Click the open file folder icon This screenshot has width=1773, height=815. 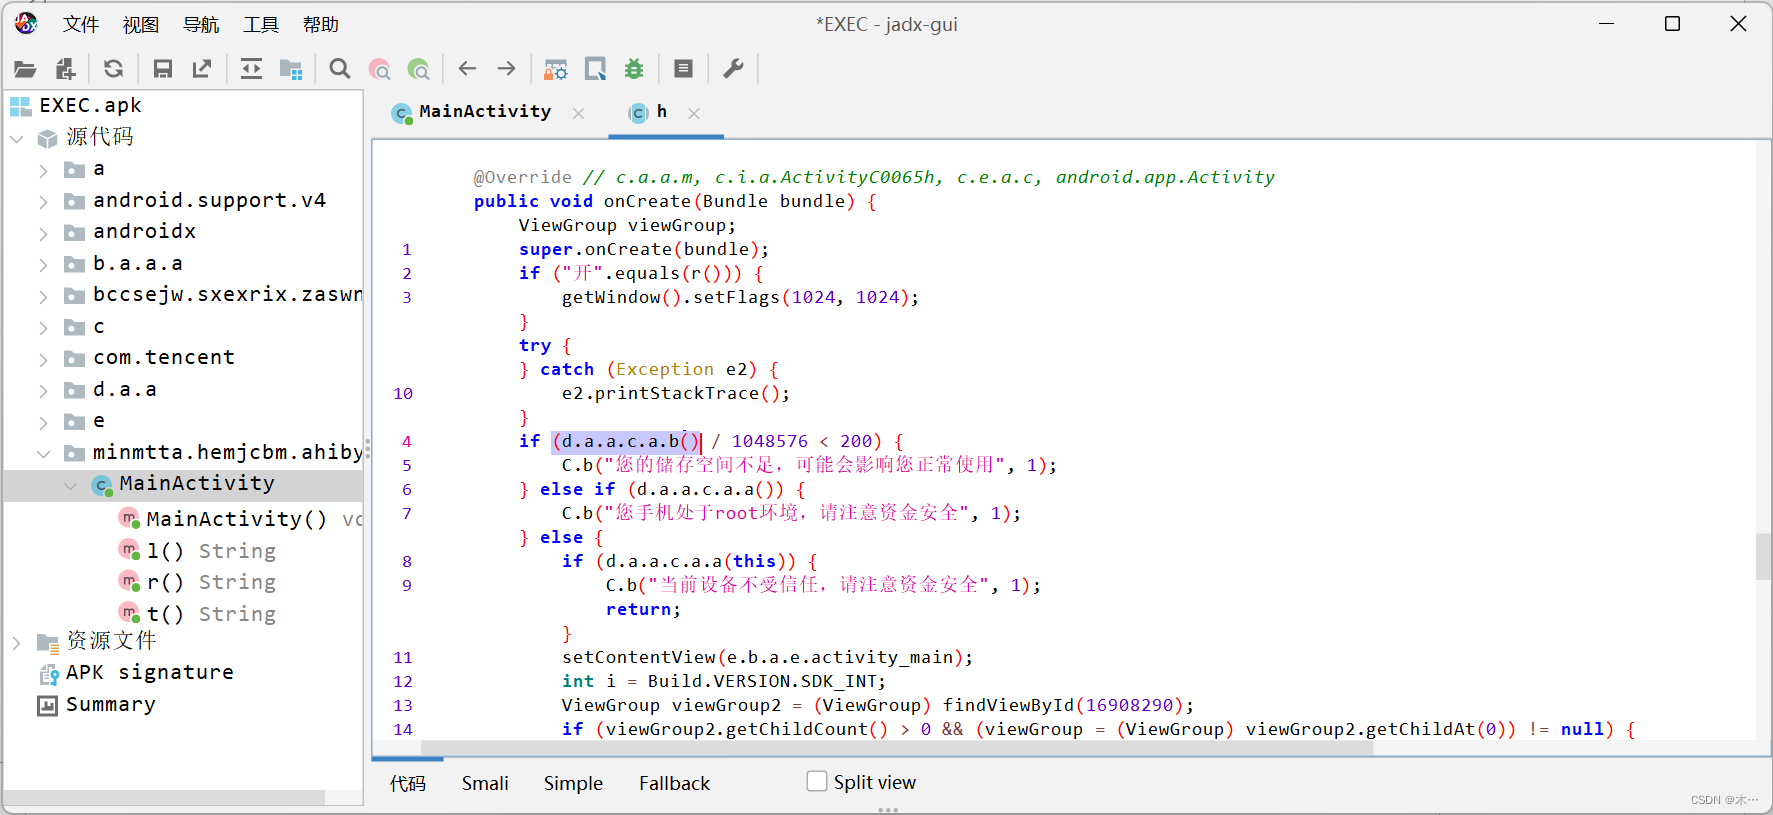[25, 69]
